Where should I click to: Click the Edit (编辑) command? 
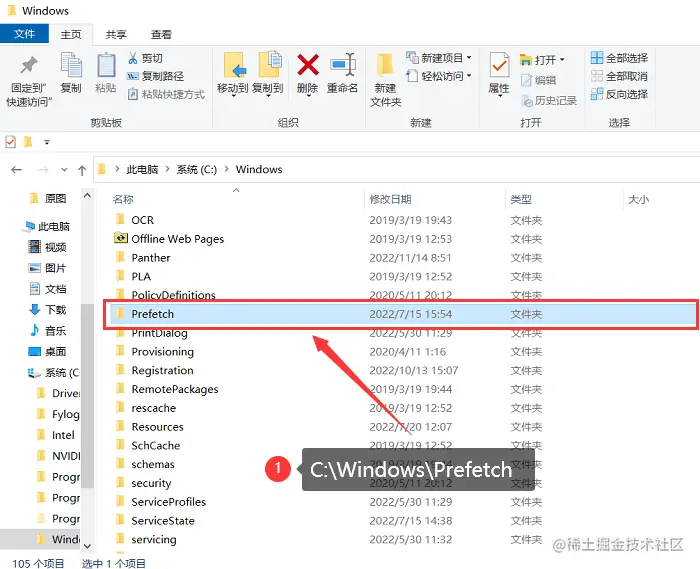pos(539,80)
